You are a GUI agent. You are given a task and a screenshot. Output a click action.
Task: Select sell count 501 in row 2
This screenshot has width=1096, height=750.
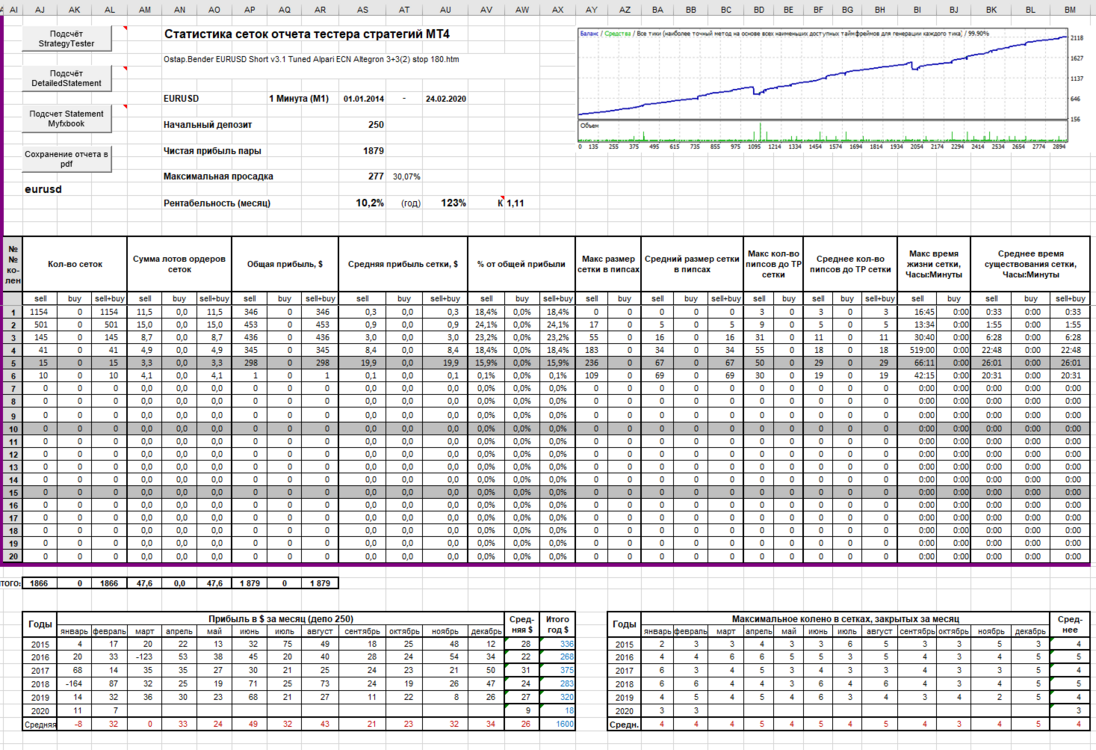click(x=40, y=324)
